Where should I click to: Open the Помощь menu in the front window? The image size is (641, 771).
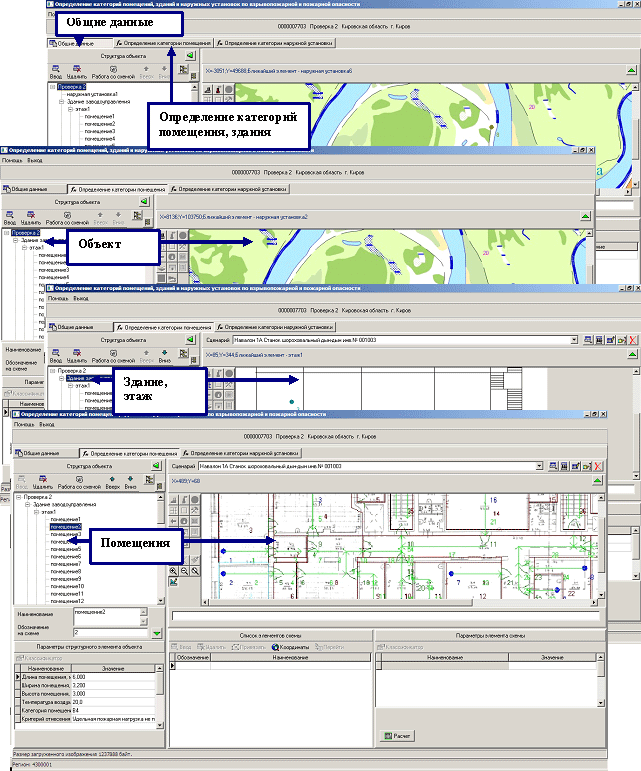pos(20,424)
